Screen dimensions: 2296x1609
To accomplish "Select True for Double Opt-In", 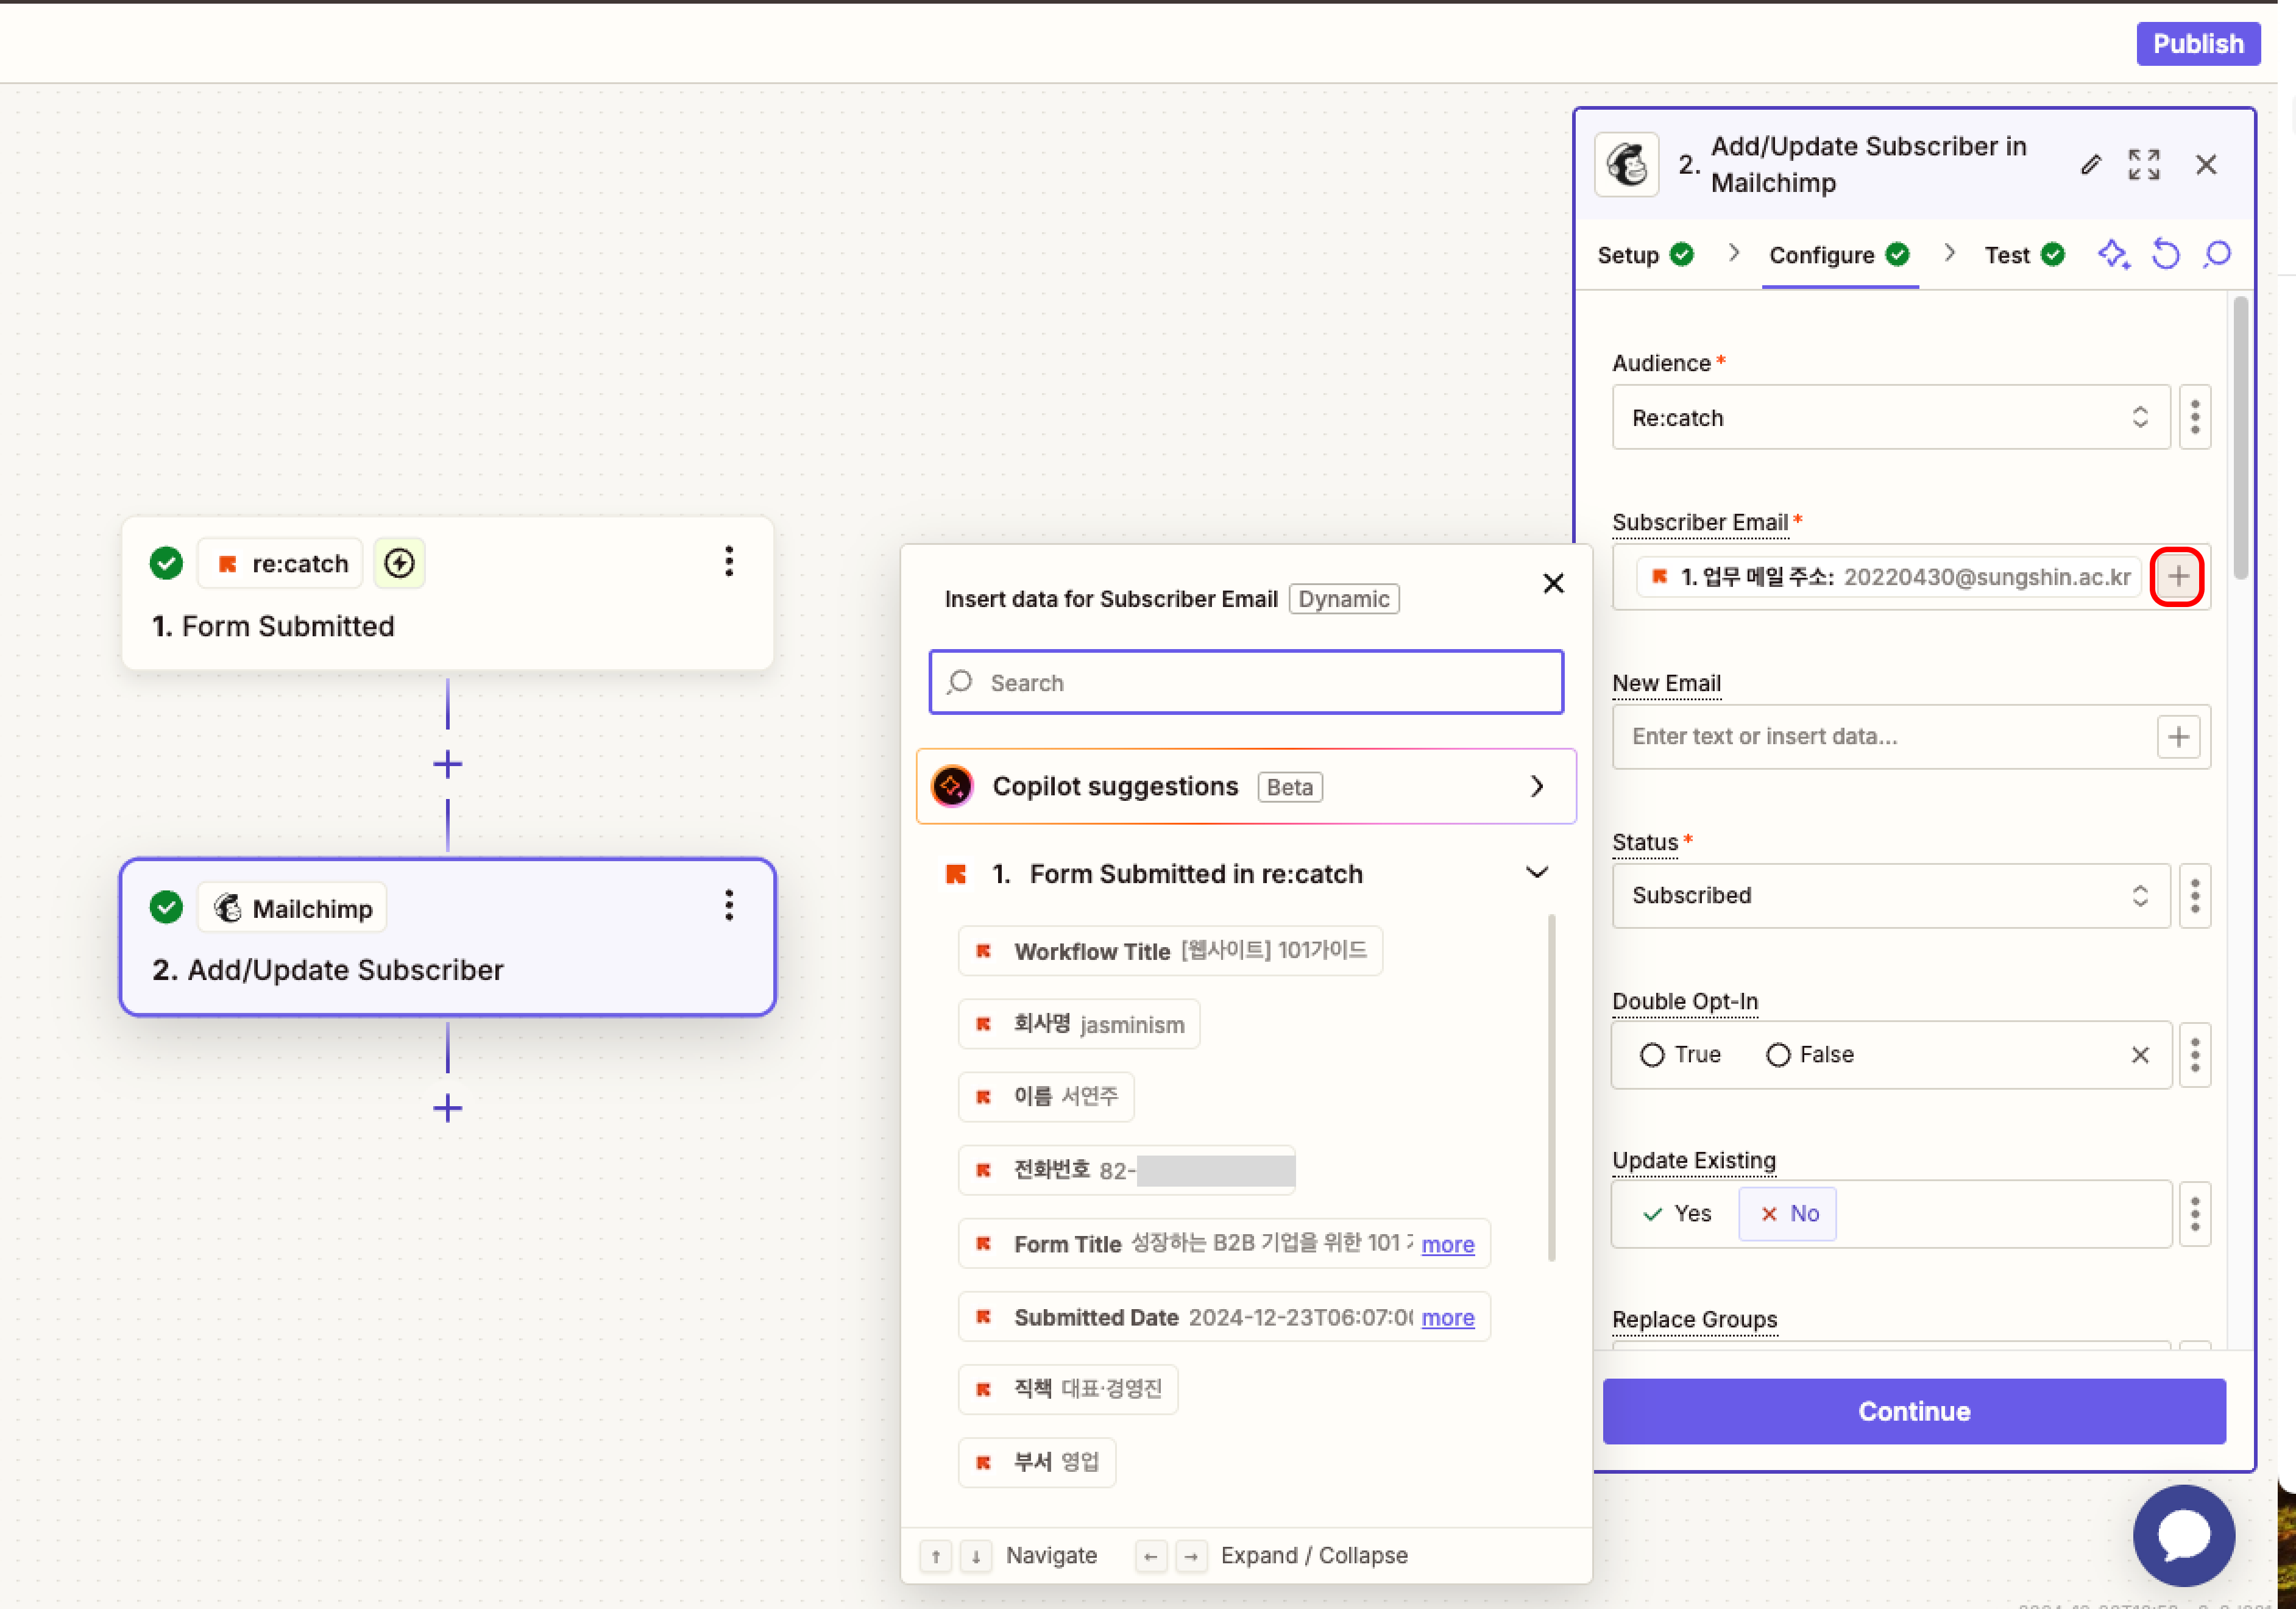I will click(x=1680, y=1055).
